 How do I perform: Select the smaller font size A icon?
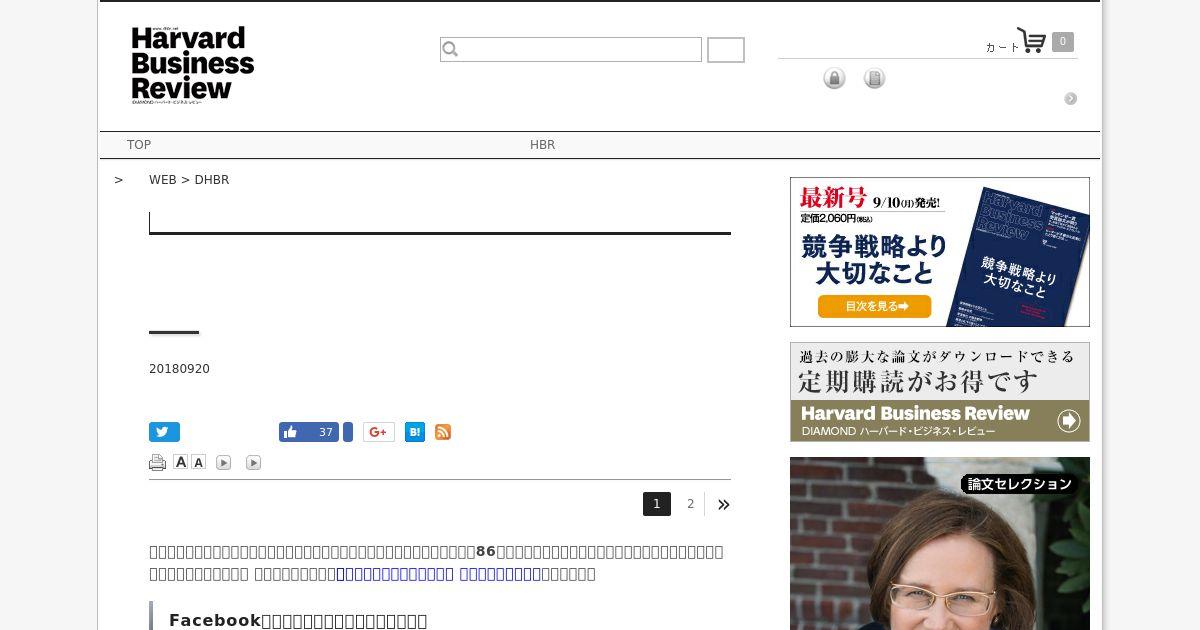(x=199, y=462)
